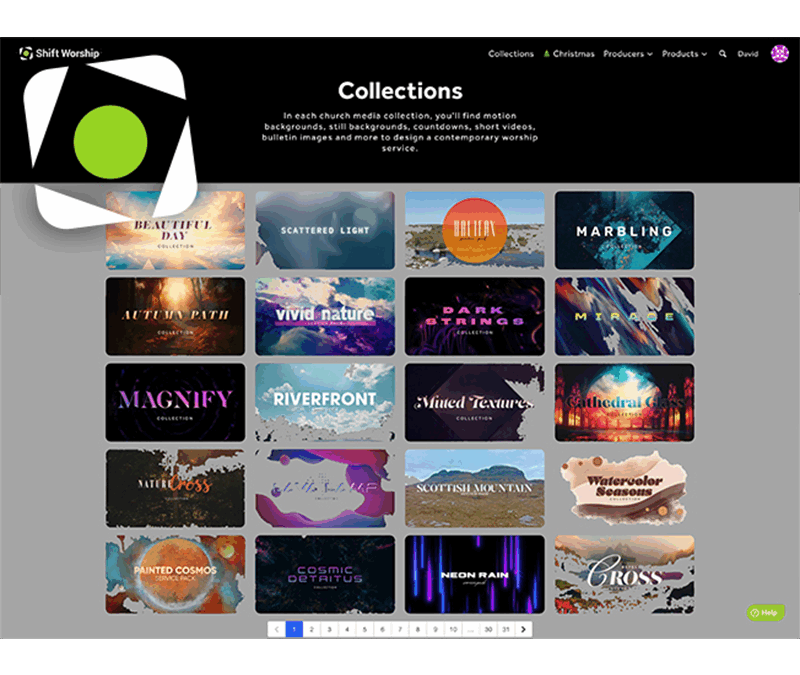Open the Marbling collection

[x=624, y=230]
